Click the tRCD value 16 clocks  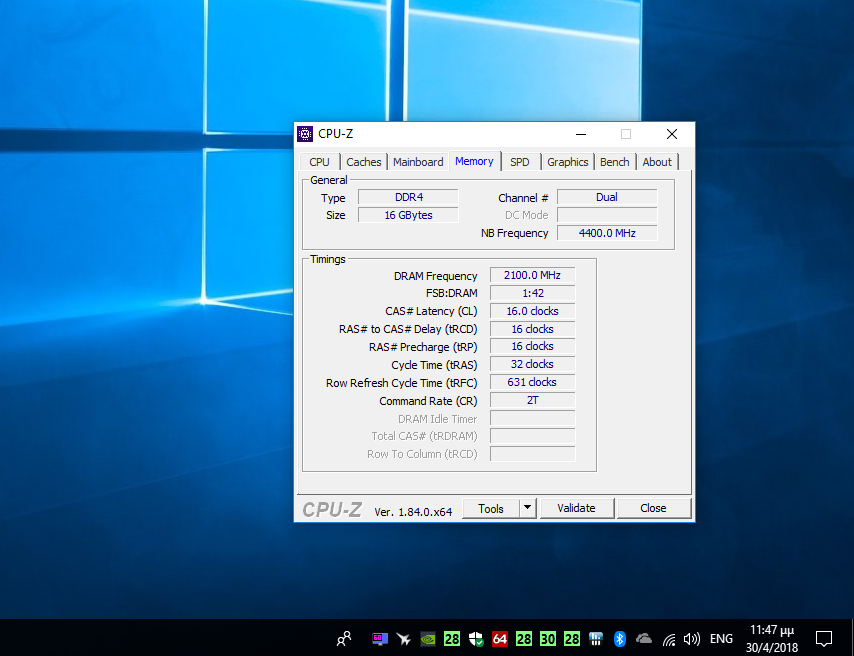[532, 329]
